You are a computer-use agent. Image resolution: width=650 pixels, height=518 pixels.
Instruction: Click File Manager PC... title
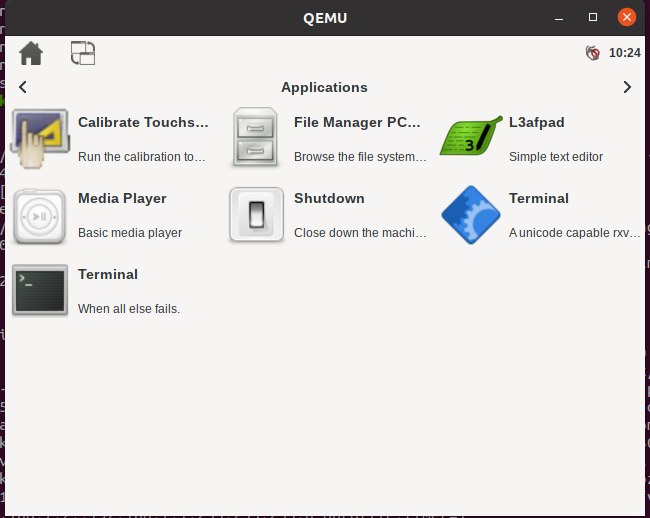tap(357, 122)
